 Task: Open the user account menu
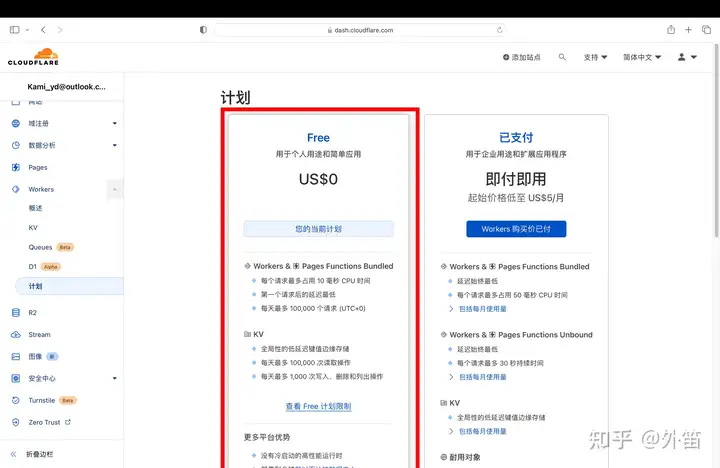coord(687,57)
